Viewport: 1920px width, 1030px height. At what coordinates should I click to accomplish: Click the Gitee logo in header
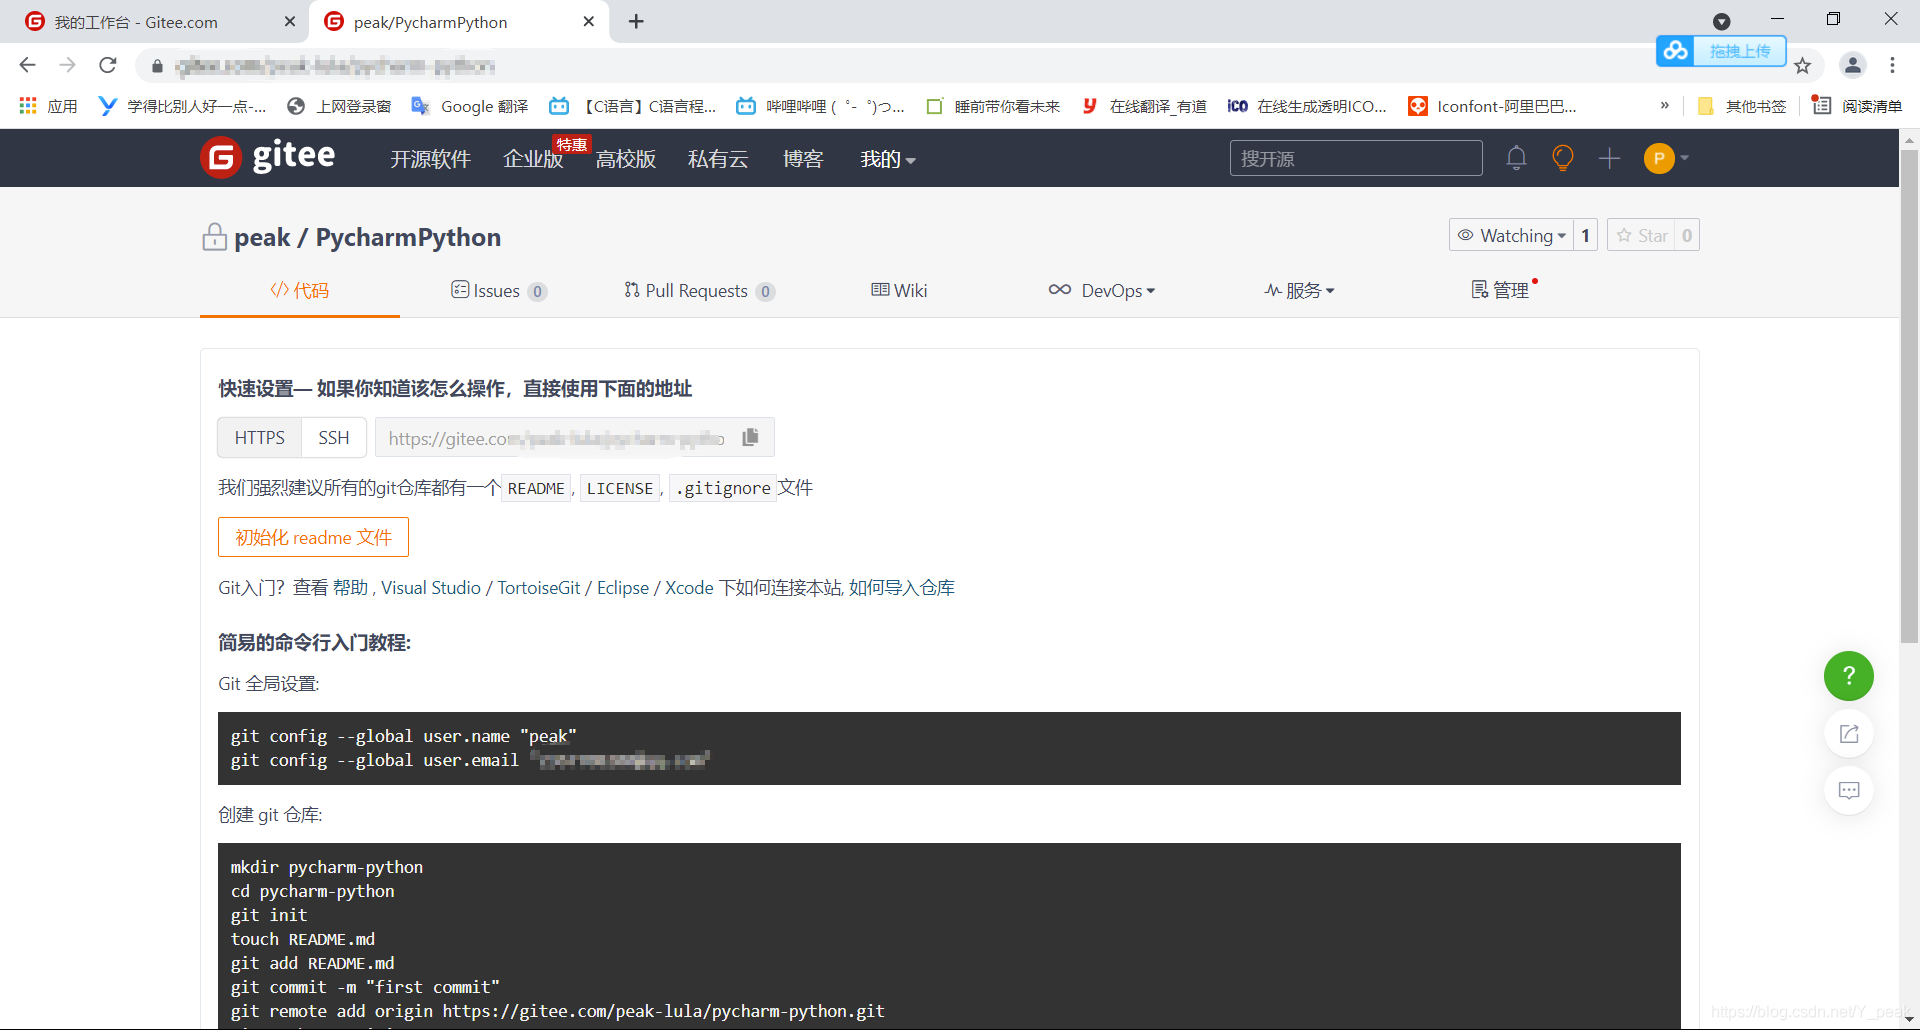(x=268, y=157)
